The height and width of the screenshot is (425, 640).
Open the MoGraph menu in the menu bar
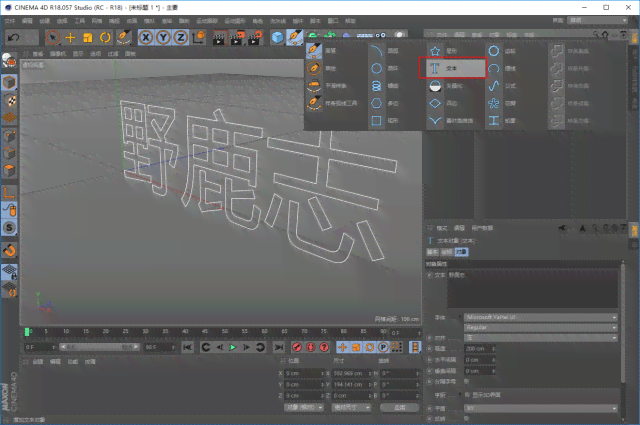[235, 21]
